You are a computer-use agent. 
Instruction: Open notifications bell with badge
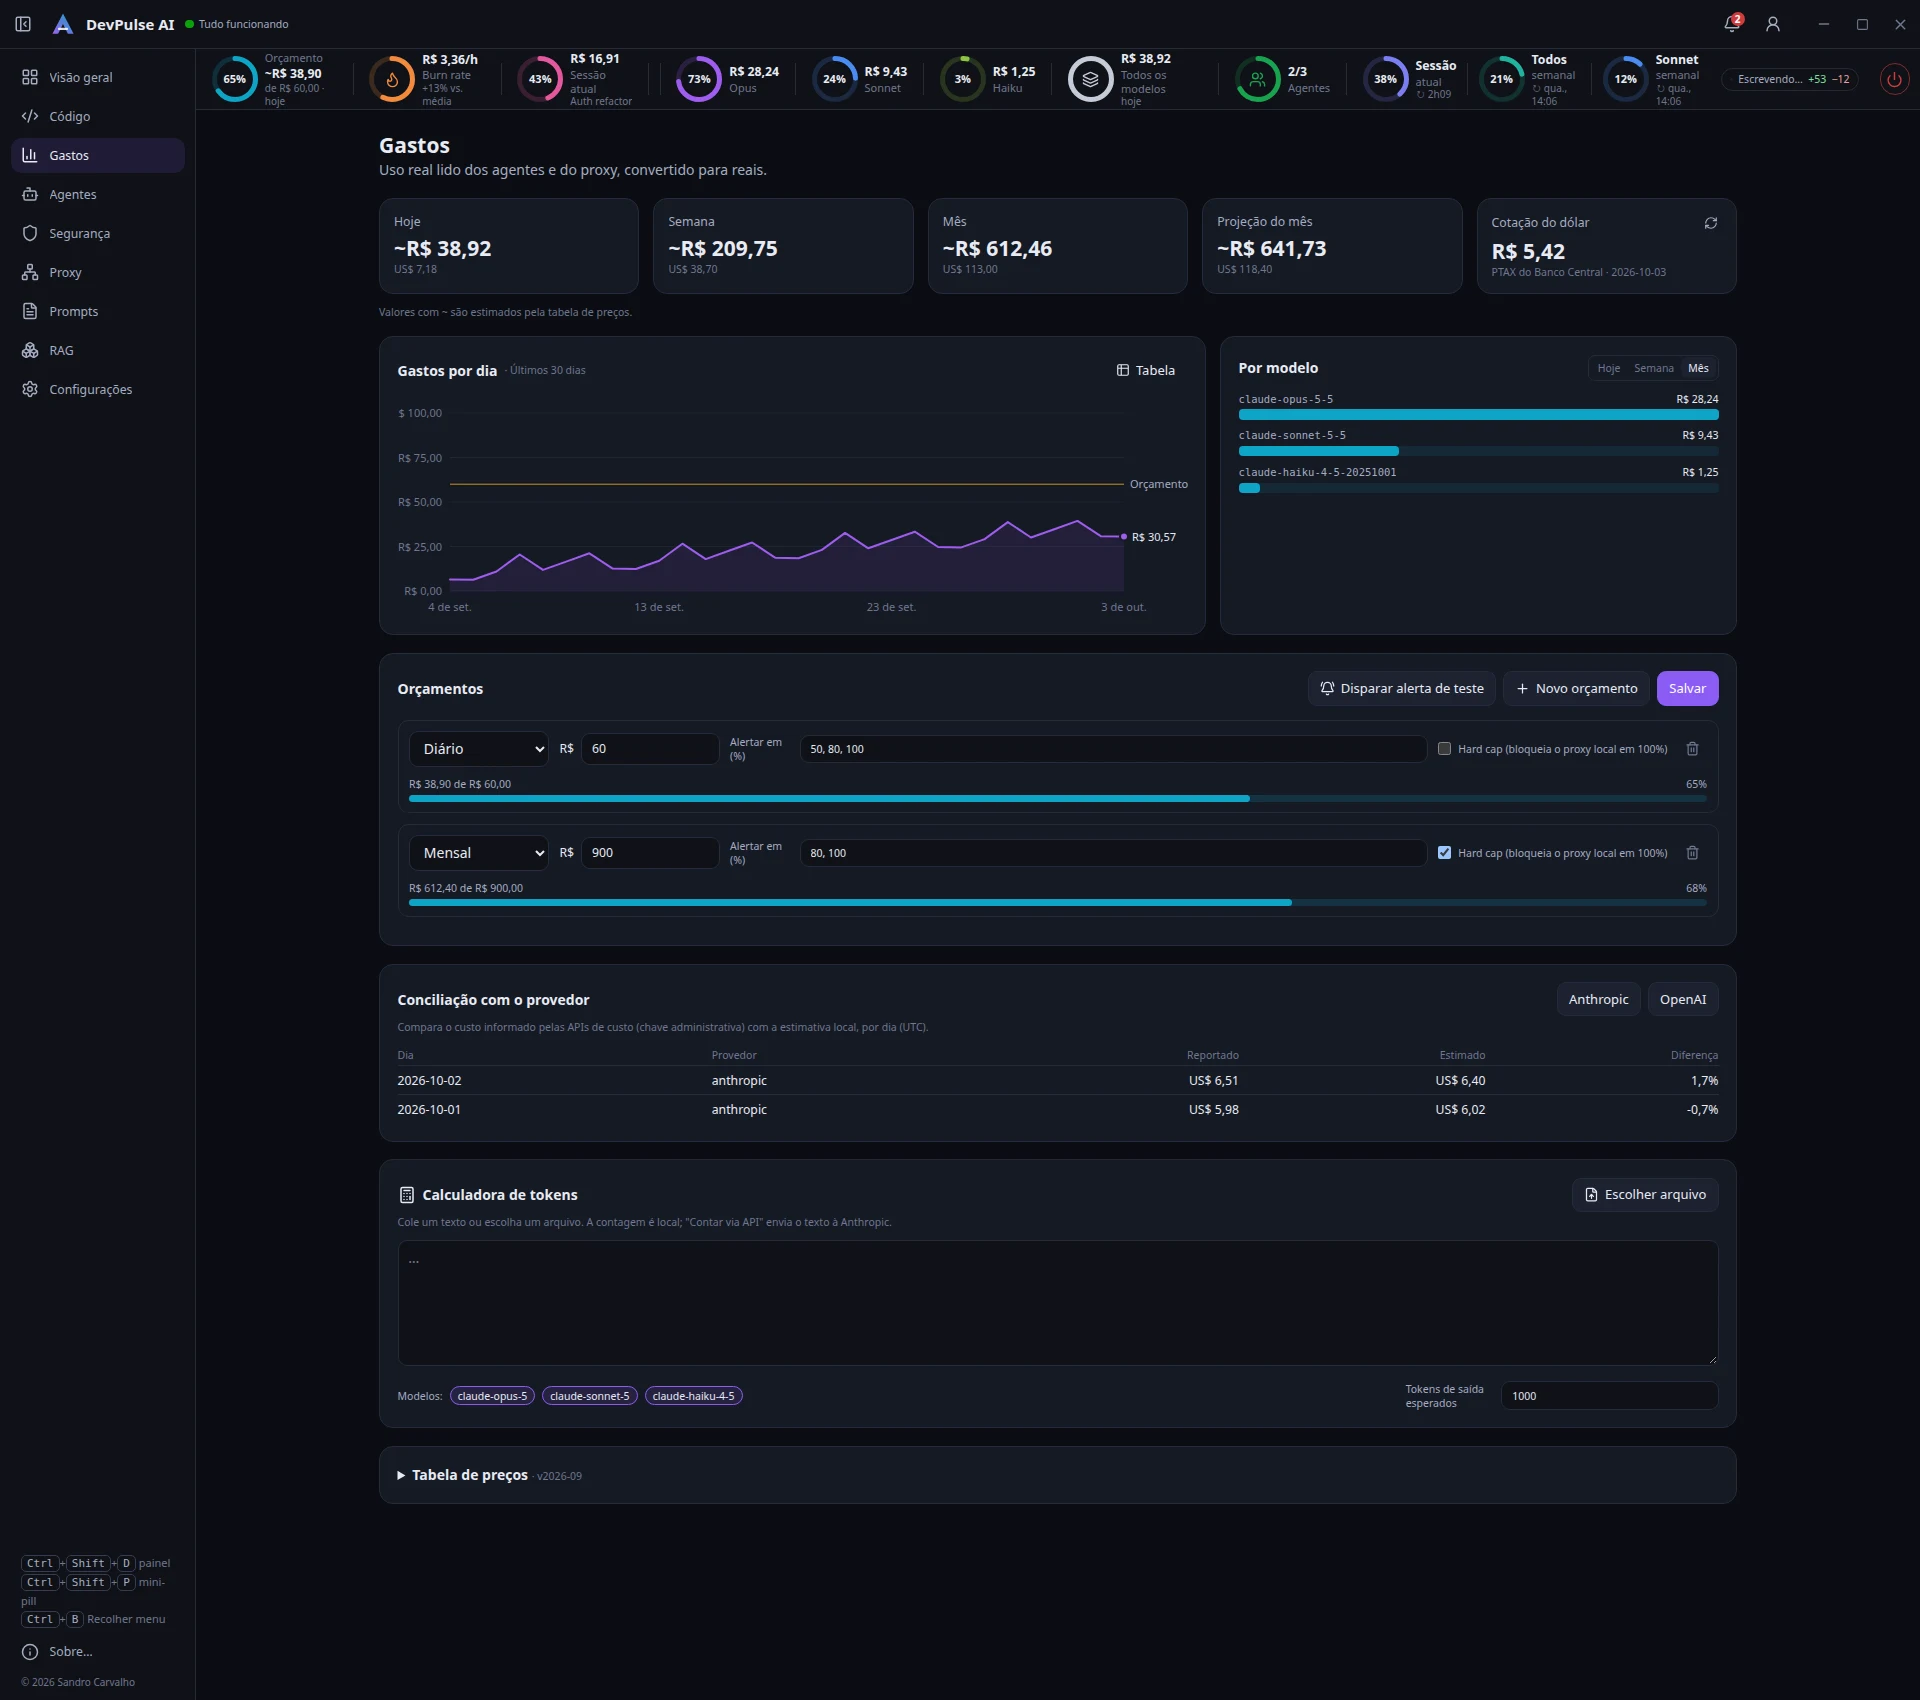coord(1733,23)
